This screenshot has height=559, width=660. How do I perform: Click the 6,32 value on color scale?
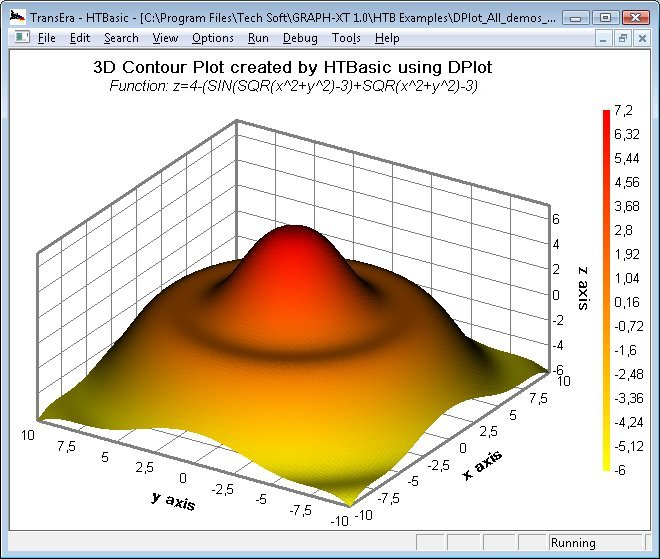coord(626,134)
